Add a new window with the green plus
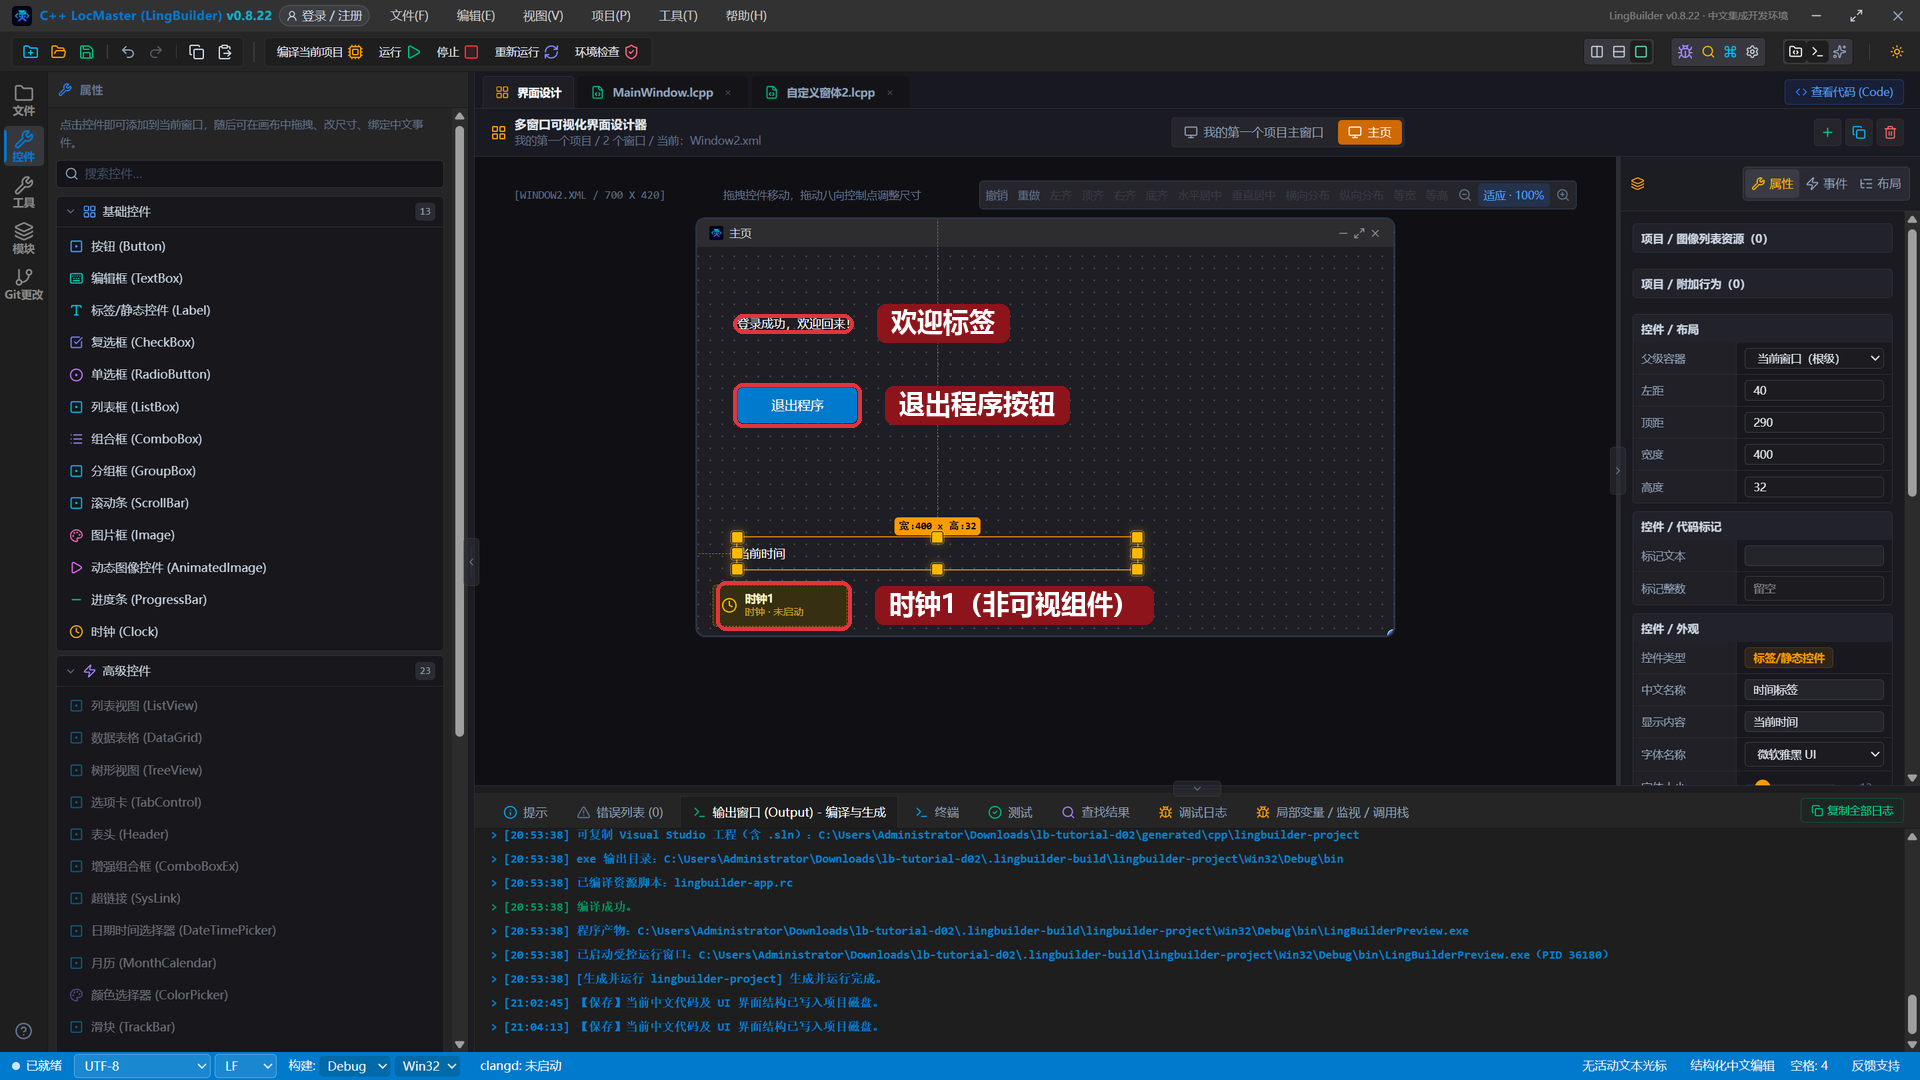Viewport: 1920px width, 1080px height. [x=1827, y=132]
